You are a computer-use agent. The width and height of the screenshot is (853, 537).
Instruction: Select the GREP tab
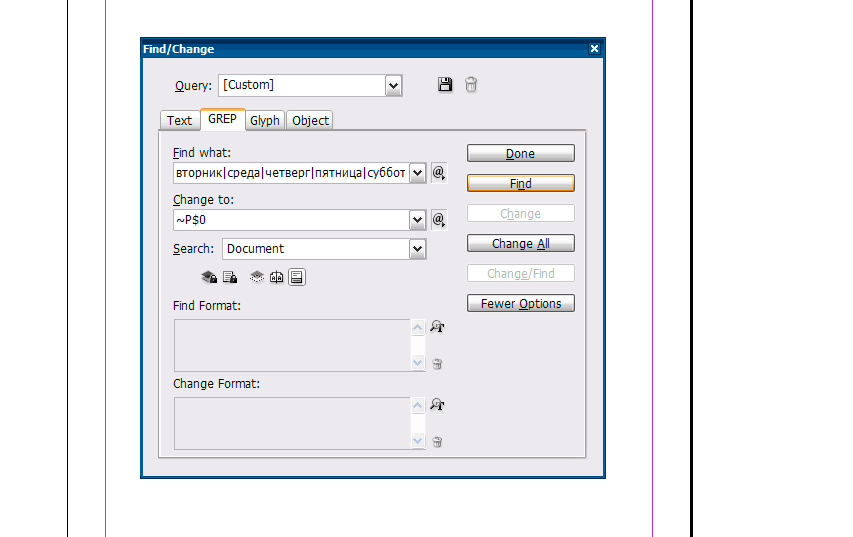point(222,119)
